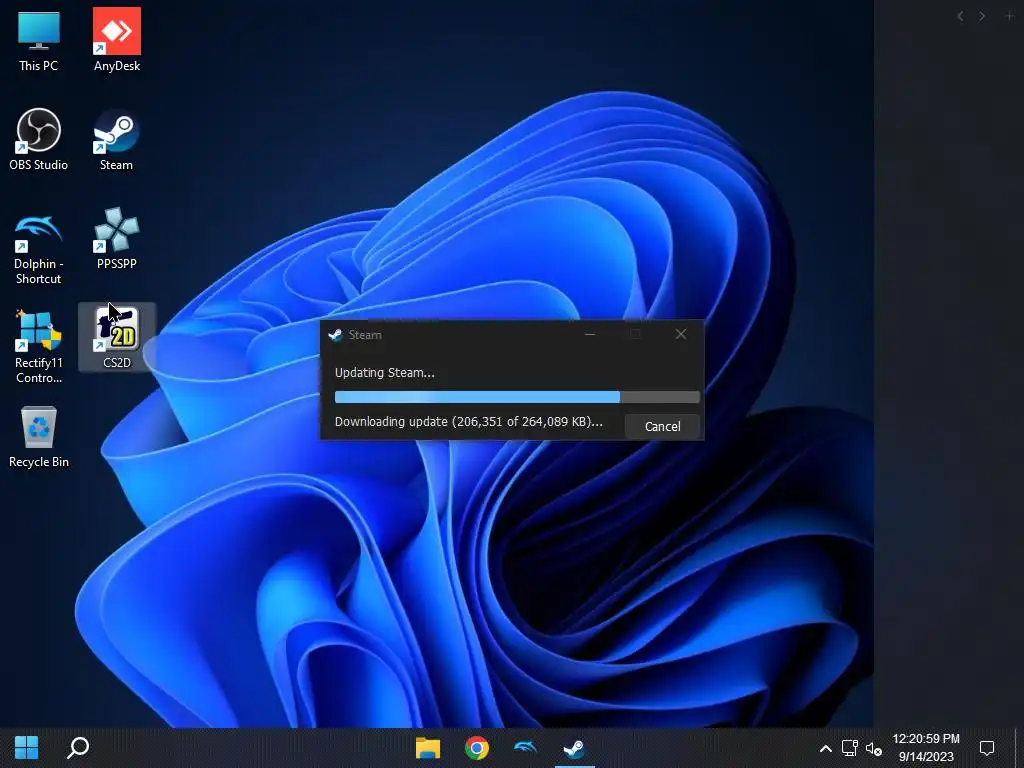
Task: Select the CS2D desktop shortcut
Action: pyautogui.click(x=117, y=338)
